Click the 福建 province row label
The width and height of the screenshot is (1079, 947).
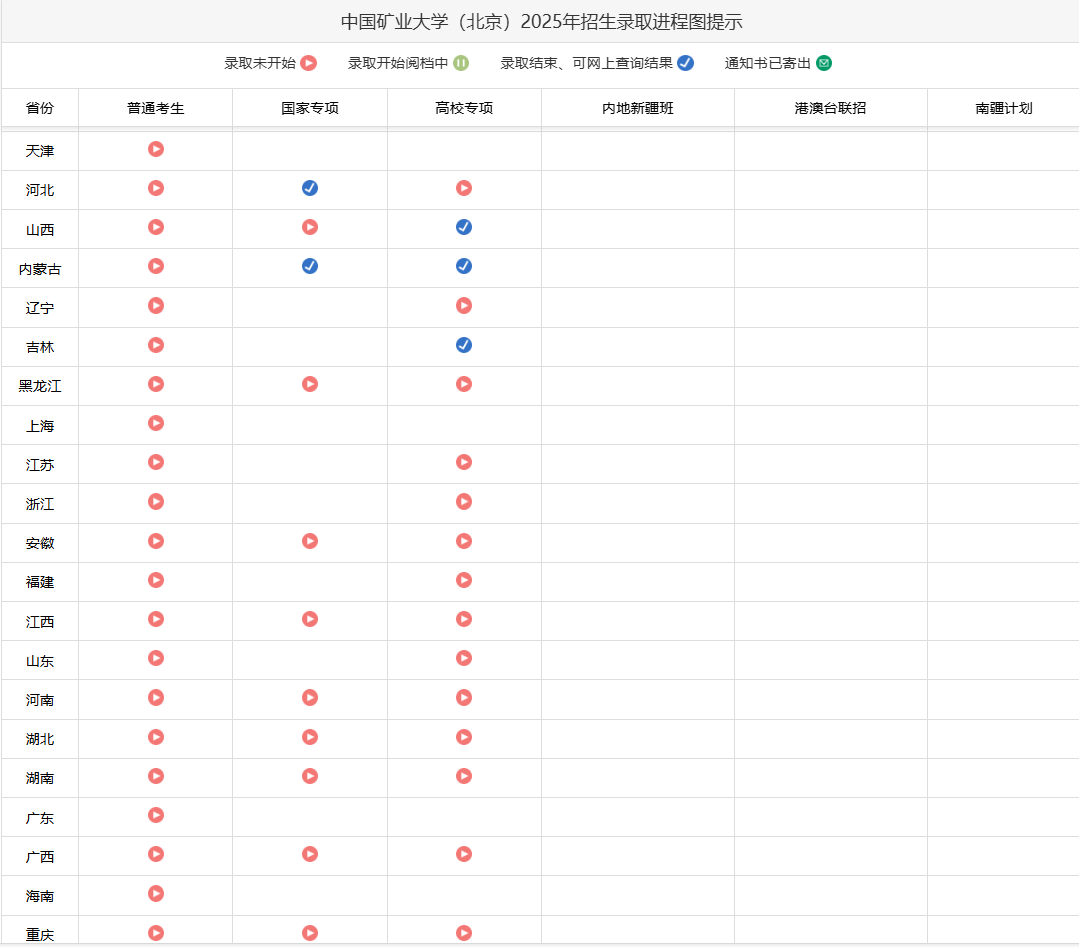(40, 582)
